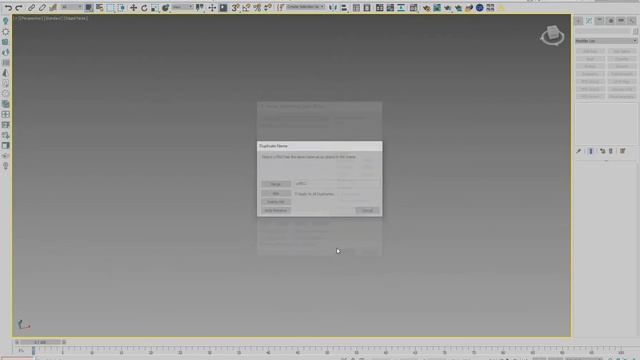The height and width of the screenshot is (360, 640).
Task: Toggle the Percent Snap button
Action: click(257, 8)
